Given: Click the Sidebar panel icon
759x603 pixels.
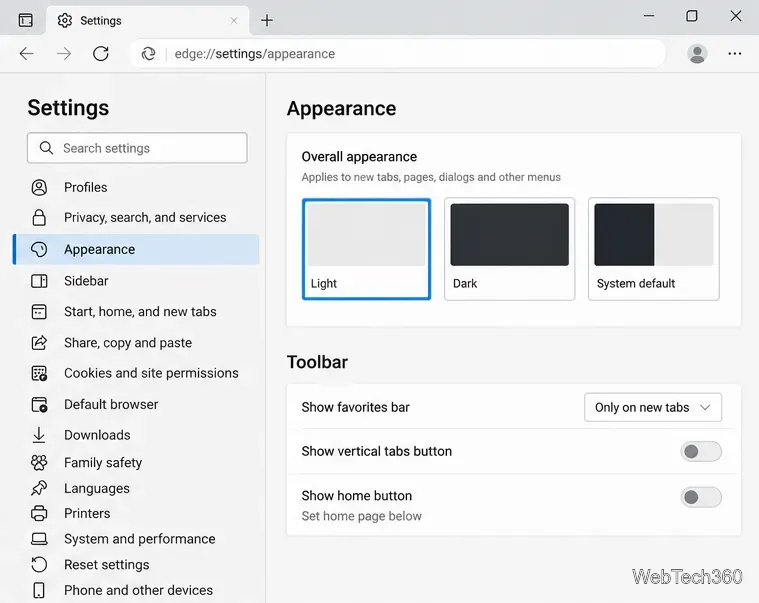Looking at the screenshot, I should point(39,281).
